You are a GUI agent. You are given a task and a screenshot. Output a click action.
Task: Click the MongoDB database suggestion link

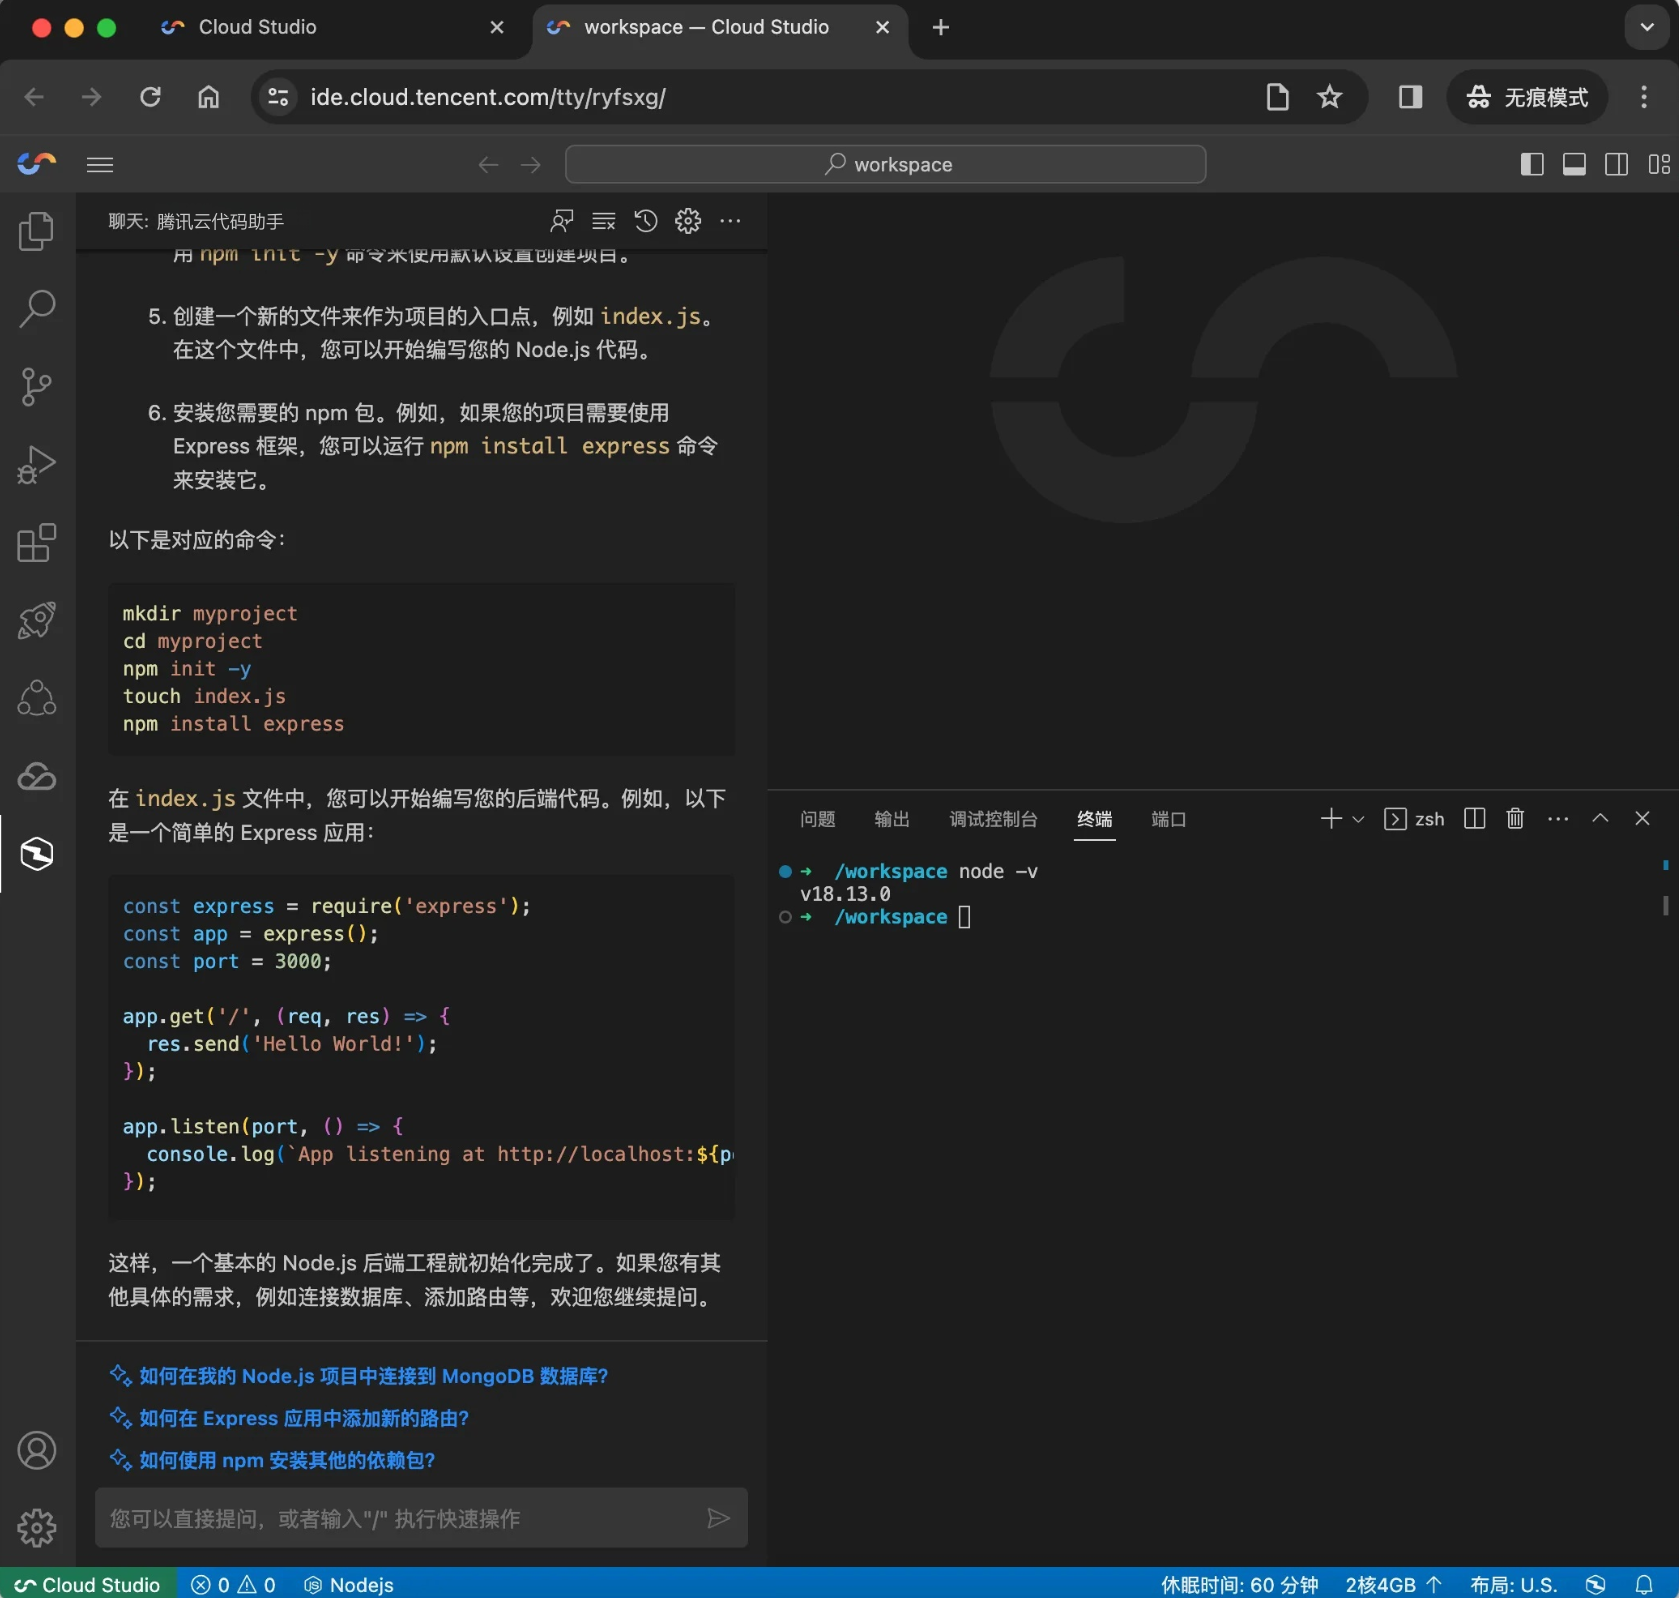[373, 1376]
